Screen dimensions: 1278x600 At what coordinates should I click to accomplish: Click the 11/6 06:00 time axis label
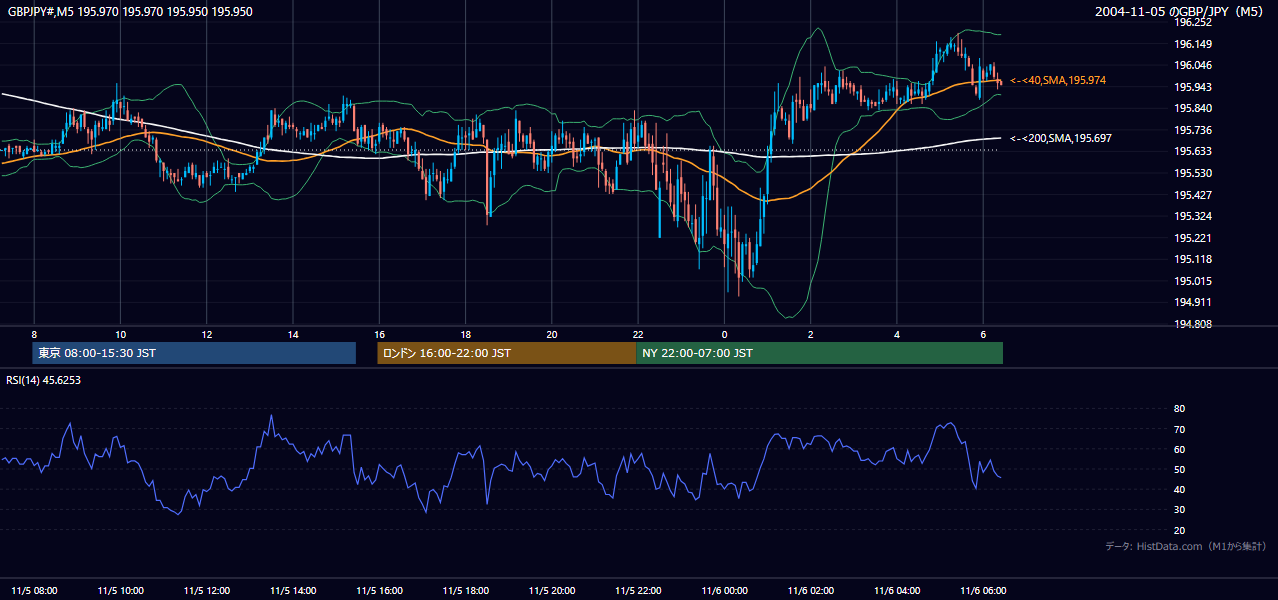(x=983, y=591)
